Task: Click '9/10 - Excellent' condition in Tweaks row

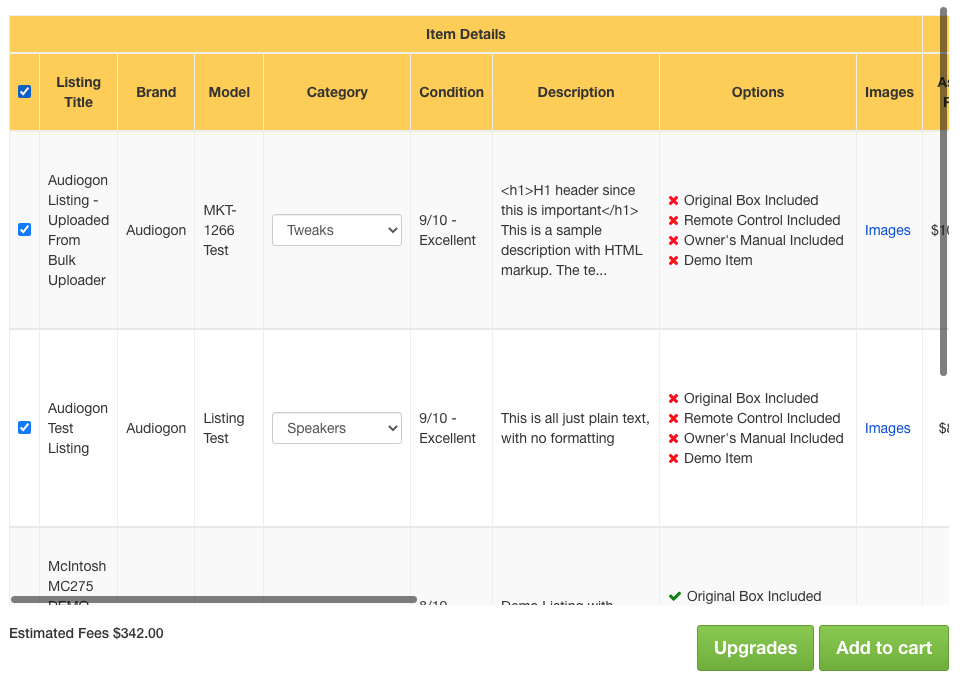Action: click(447, 230)
